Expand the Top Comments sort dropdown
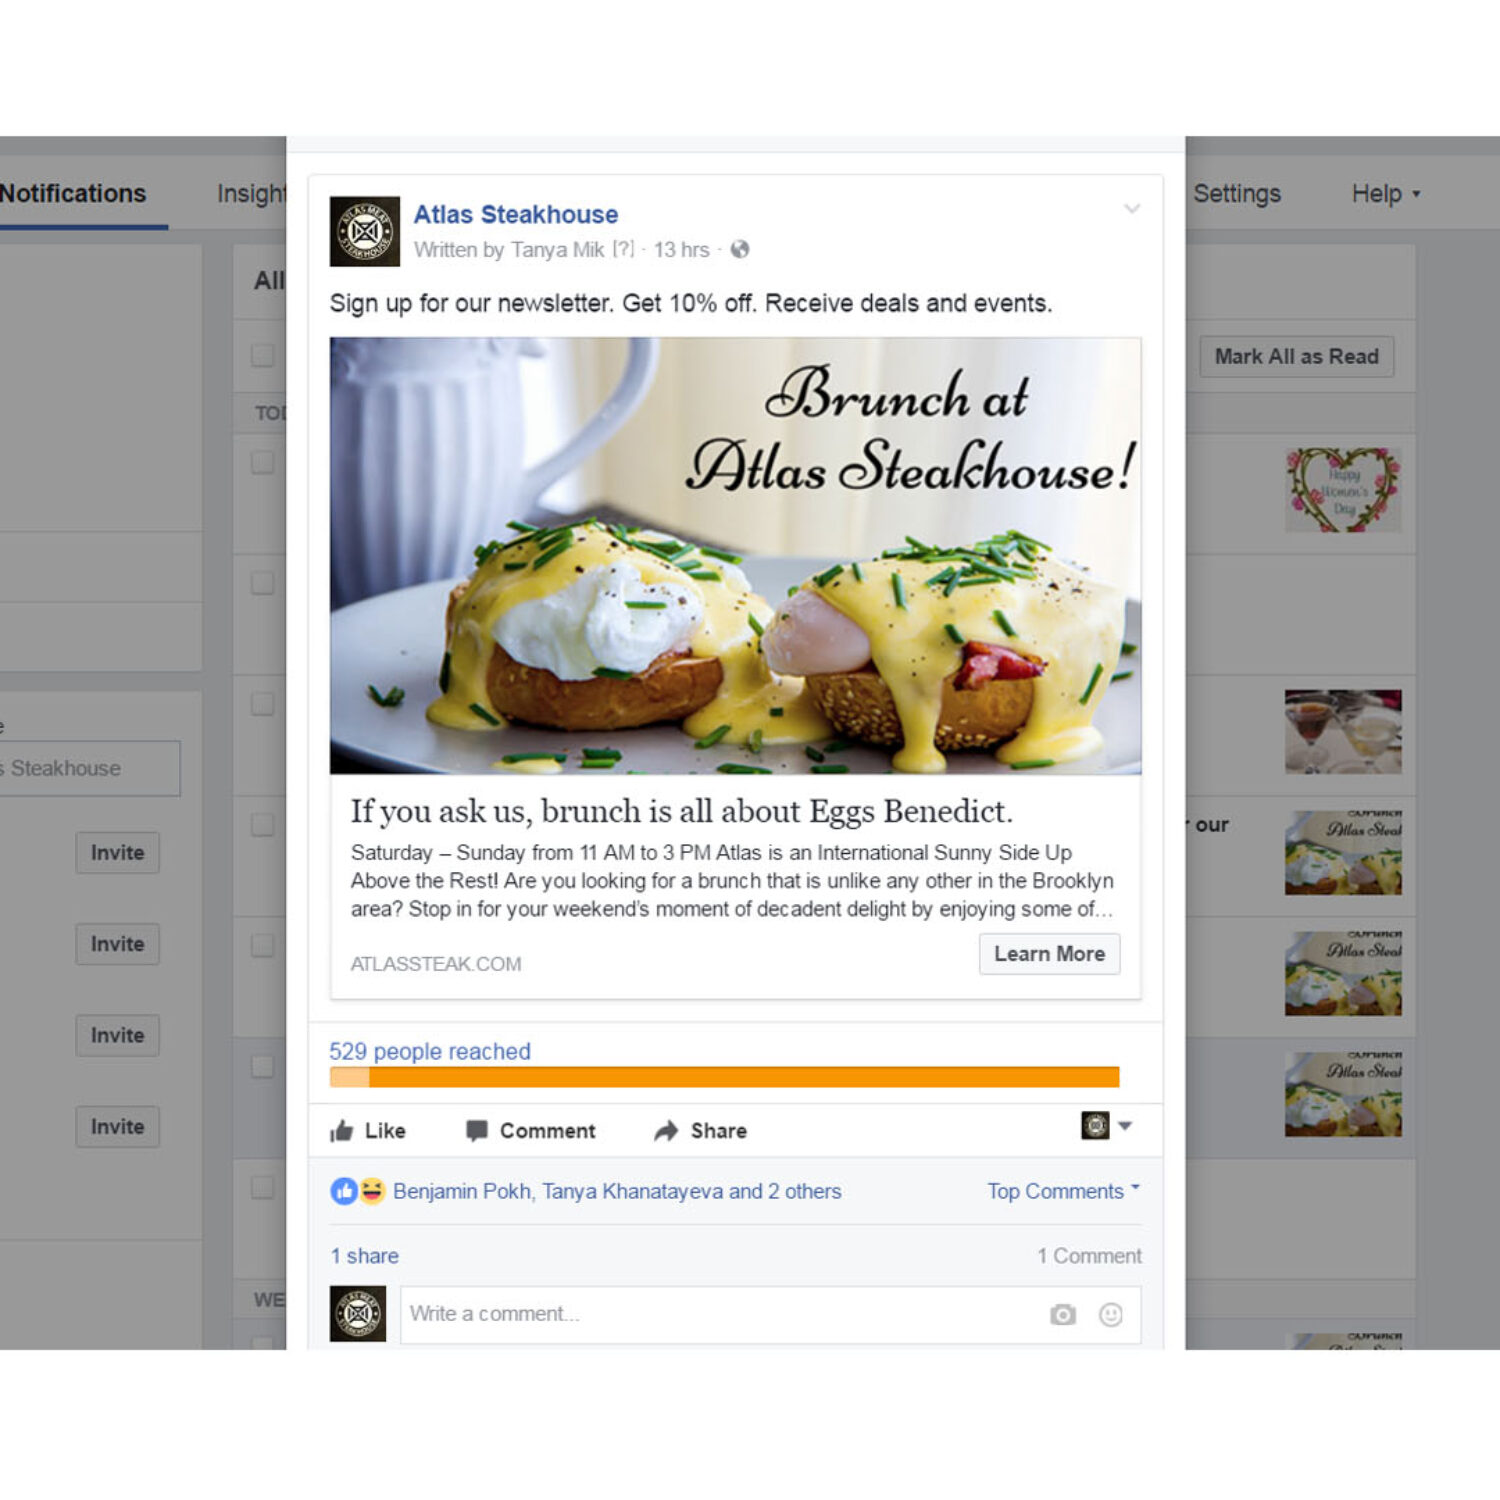Screen dimensions: 1500x1500 click(x=1063, y=1191)
